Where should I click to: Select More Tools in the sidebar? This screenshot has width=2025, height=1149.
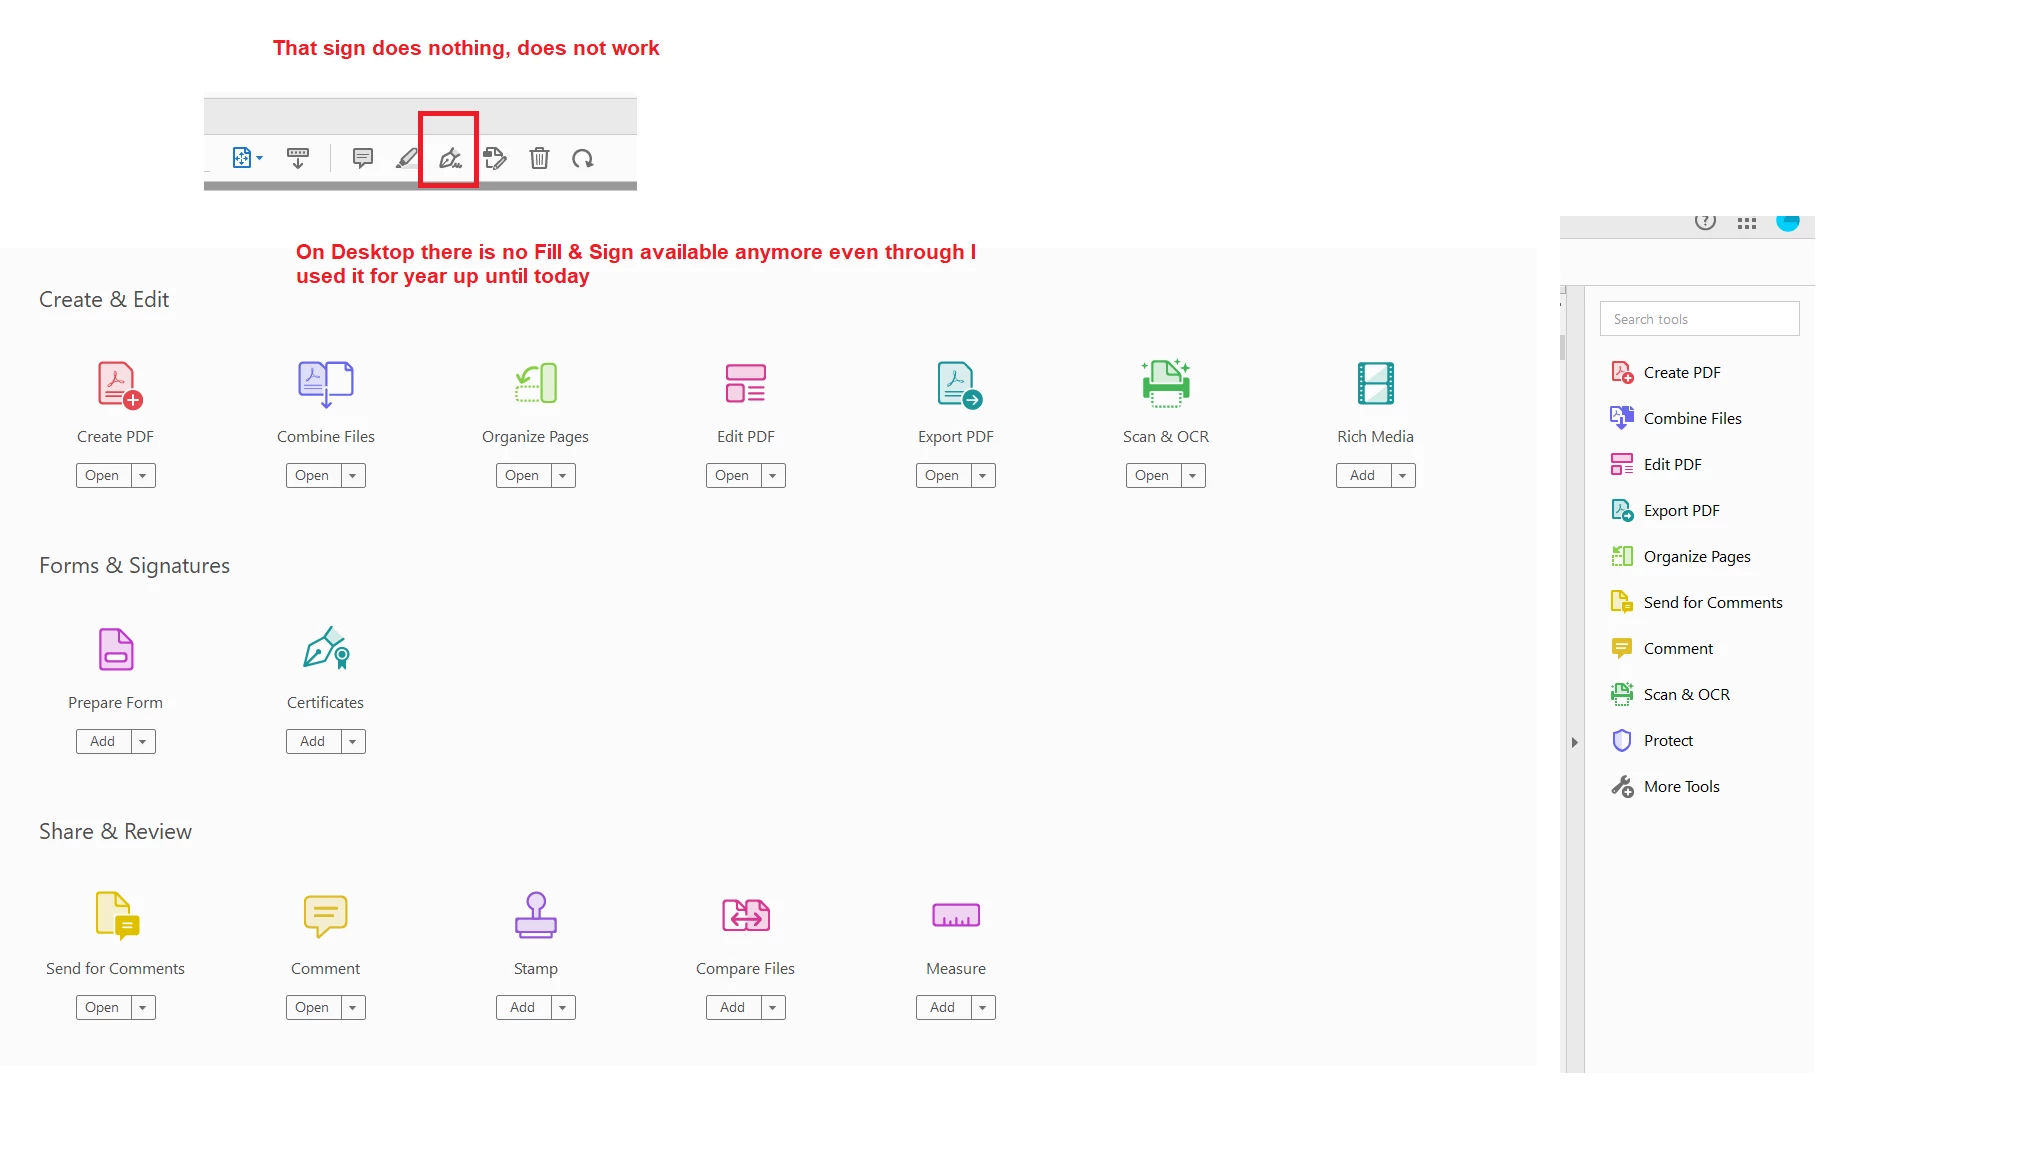(1681, 787)
